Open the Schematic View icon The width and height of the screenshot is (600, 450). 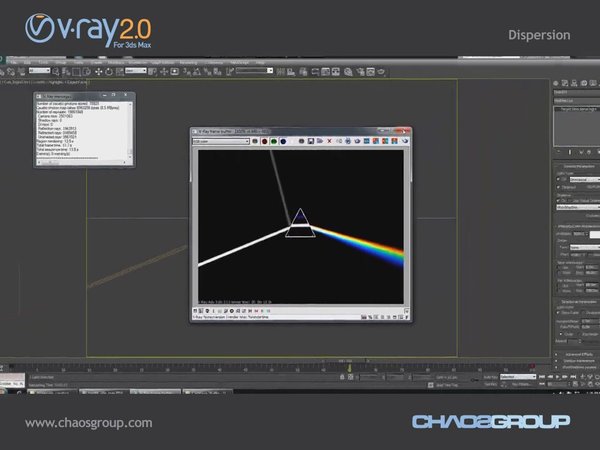(336, 72)
